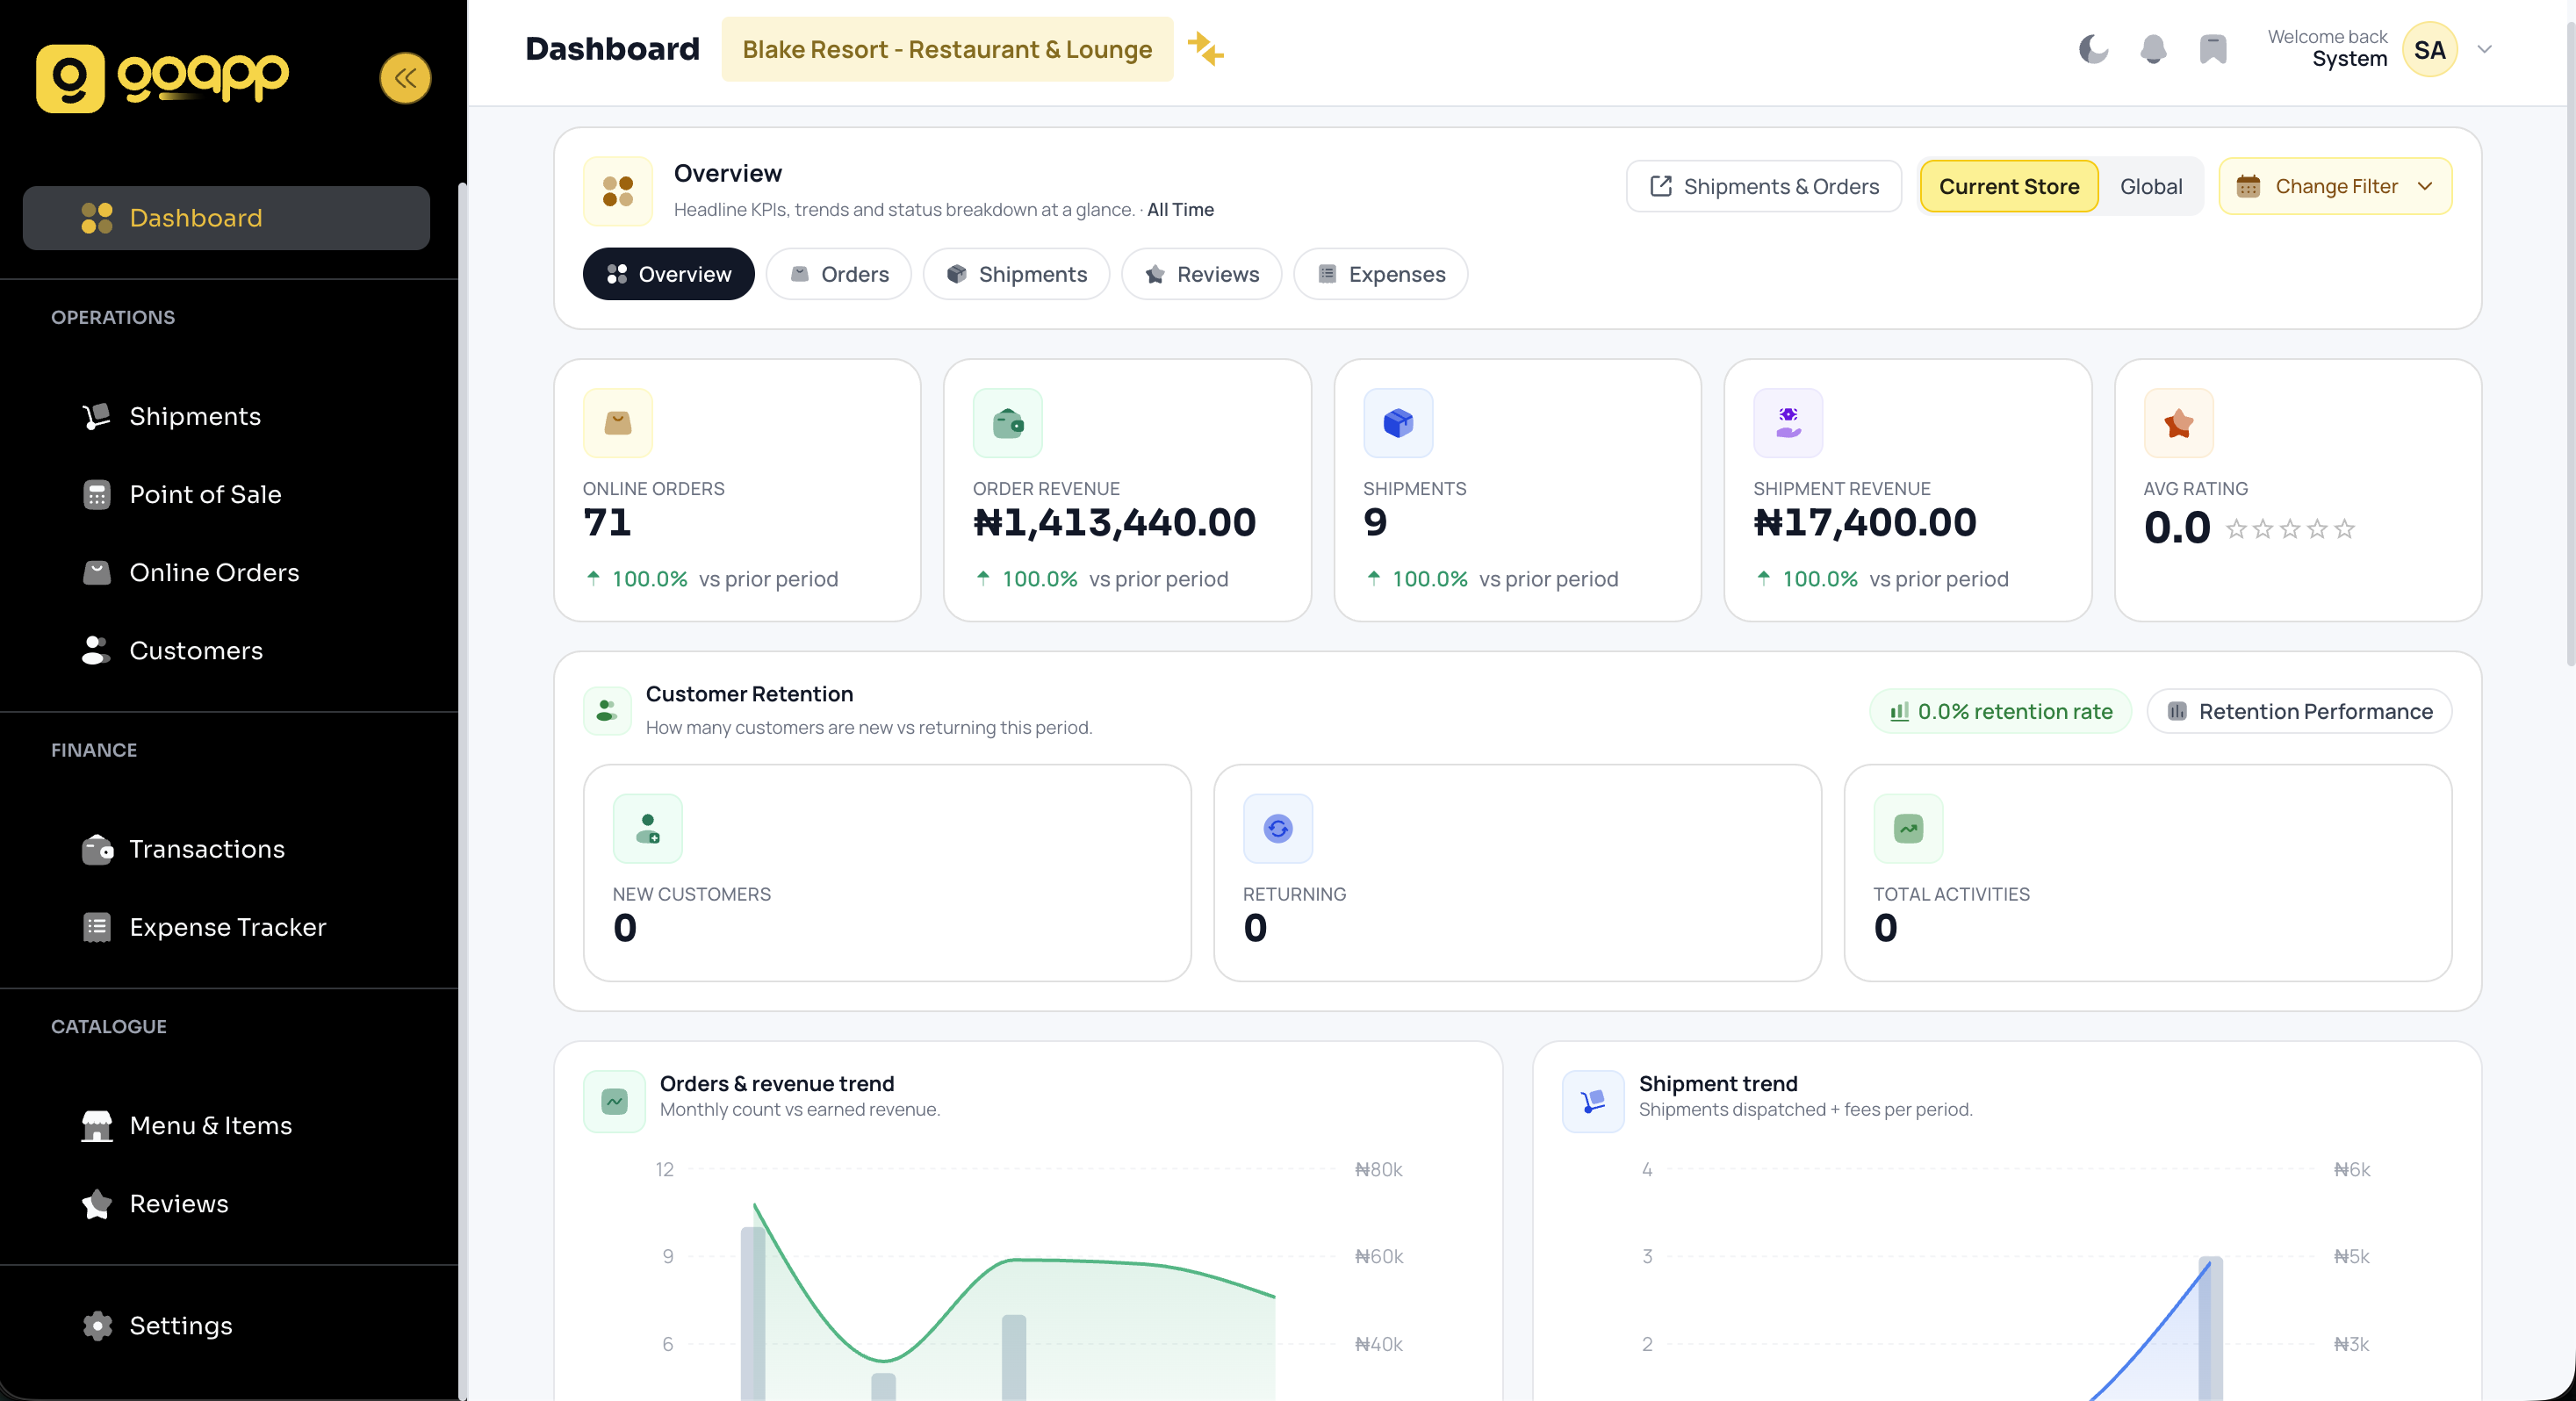Click the Overview four-dots header icon

tap(618, 191)
